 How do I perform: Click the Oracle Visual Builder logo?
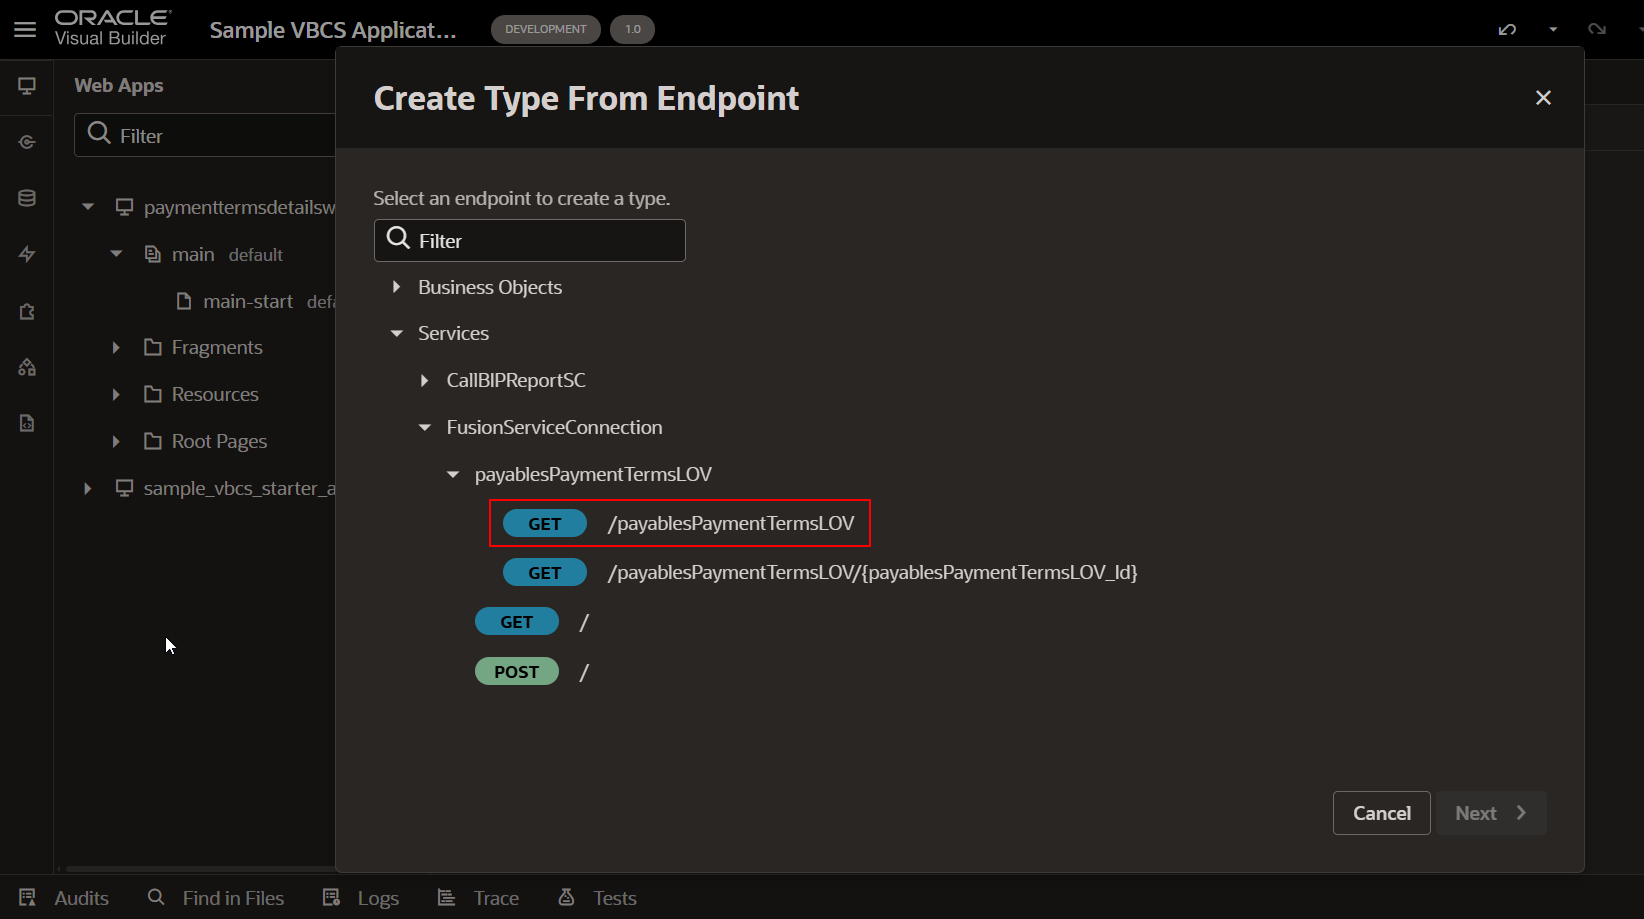[x=112, y=28]
